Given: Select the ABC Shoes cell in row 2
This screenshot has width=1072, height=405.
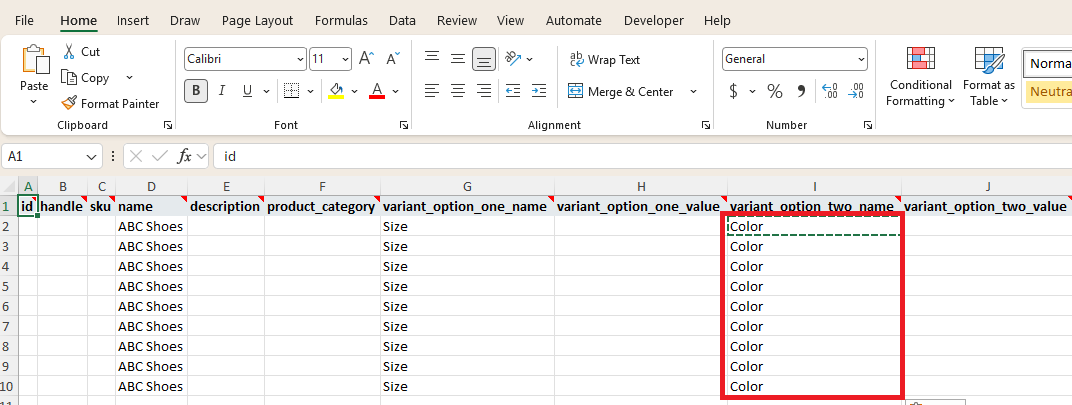Looking at the screenshot, I should point(151,226).
